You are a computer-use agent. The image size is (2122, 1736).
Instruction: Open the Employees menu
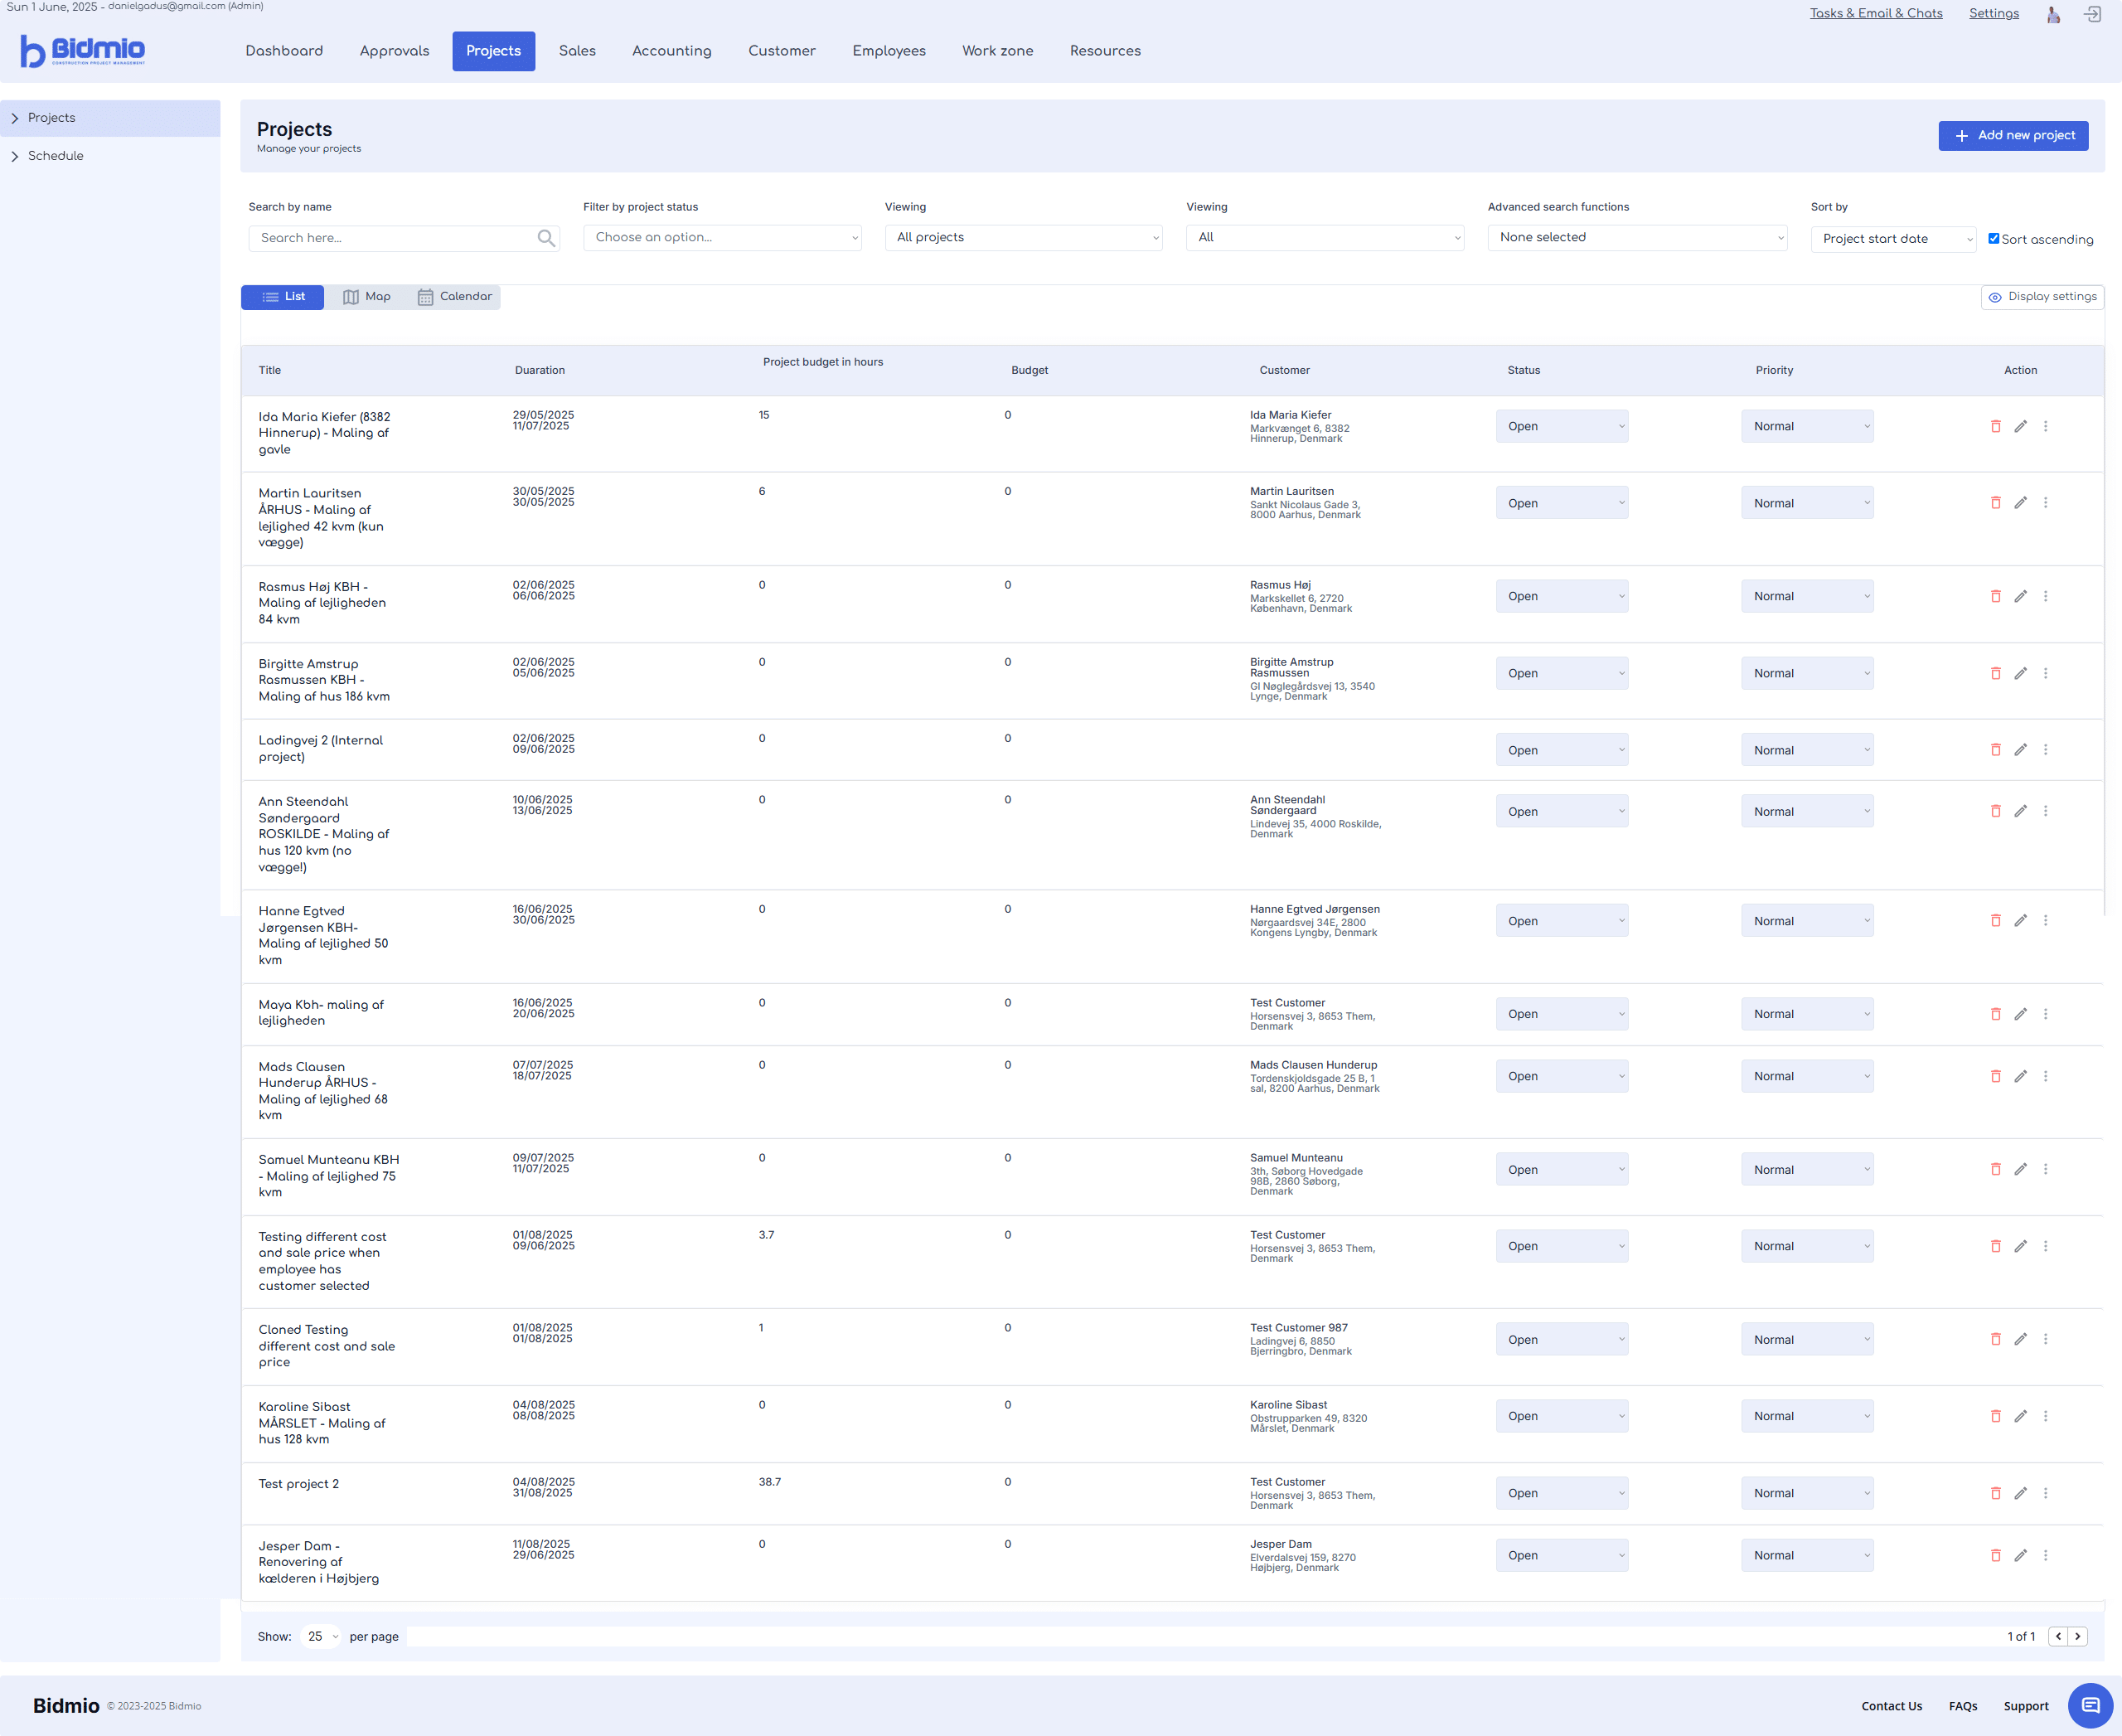click(888, 51)
